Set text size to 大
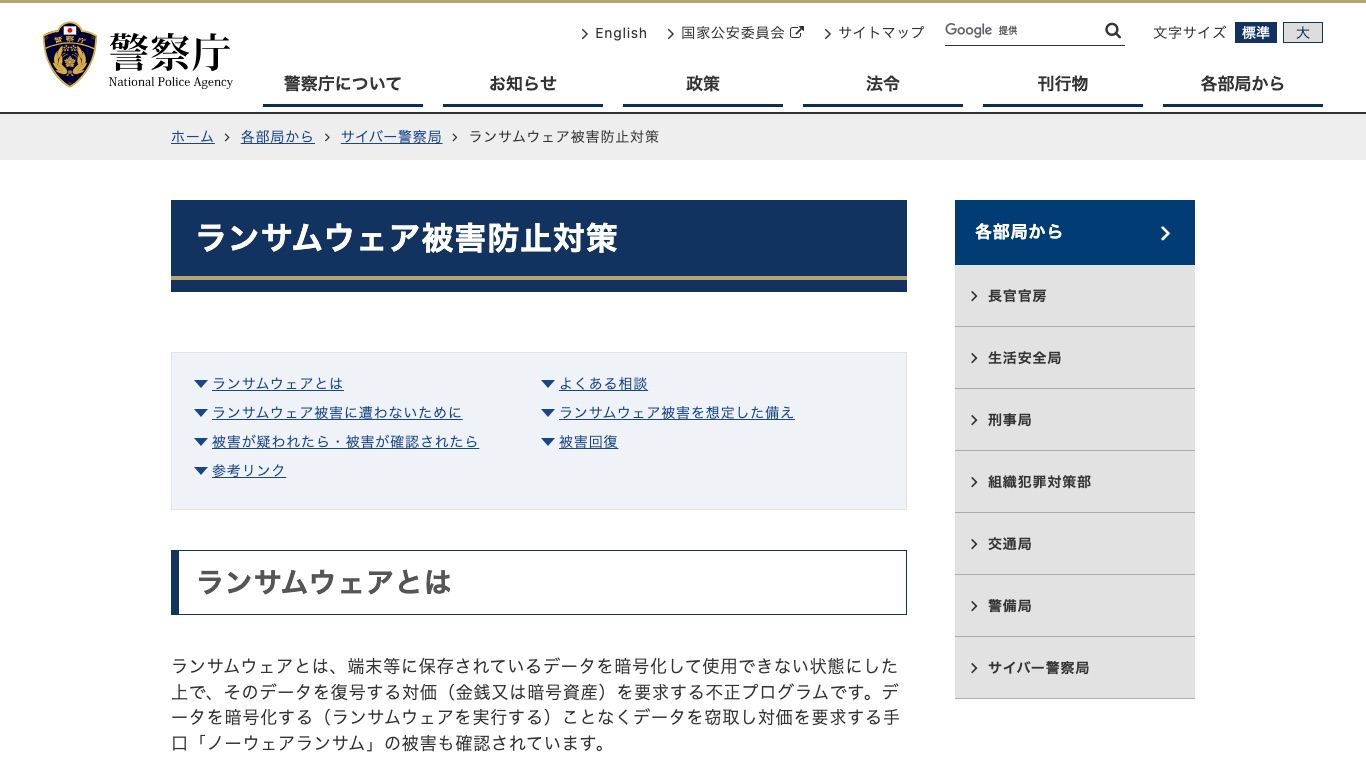This screenshot has width=1366, height=768. (1303, 33)
